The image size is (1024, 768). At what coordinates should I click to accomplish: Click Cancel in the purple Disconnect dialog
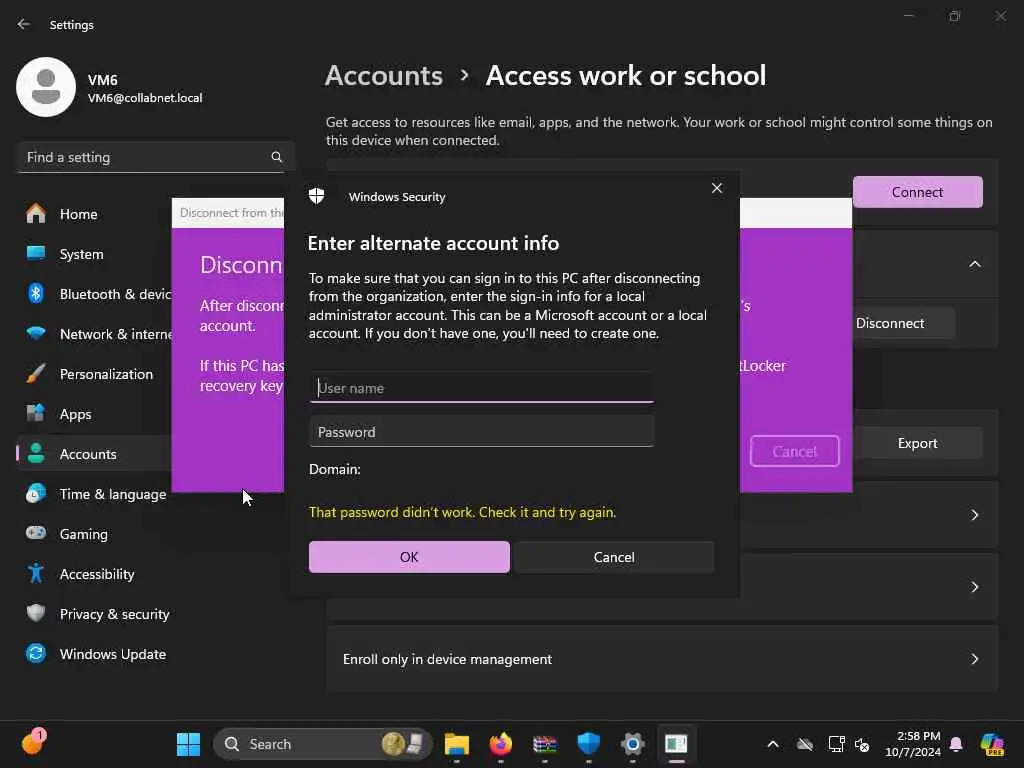tap(794, 451)
